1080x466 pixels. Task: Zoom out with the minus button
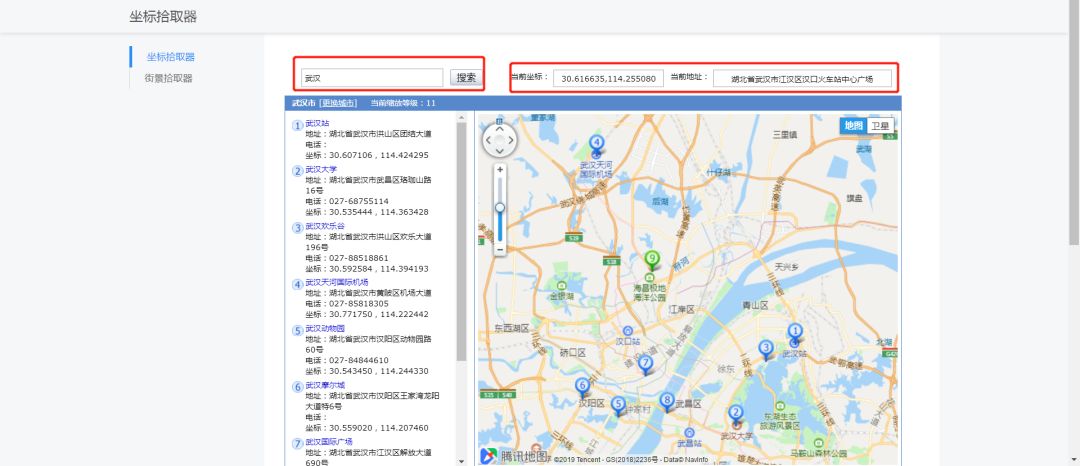pos(500,249)
